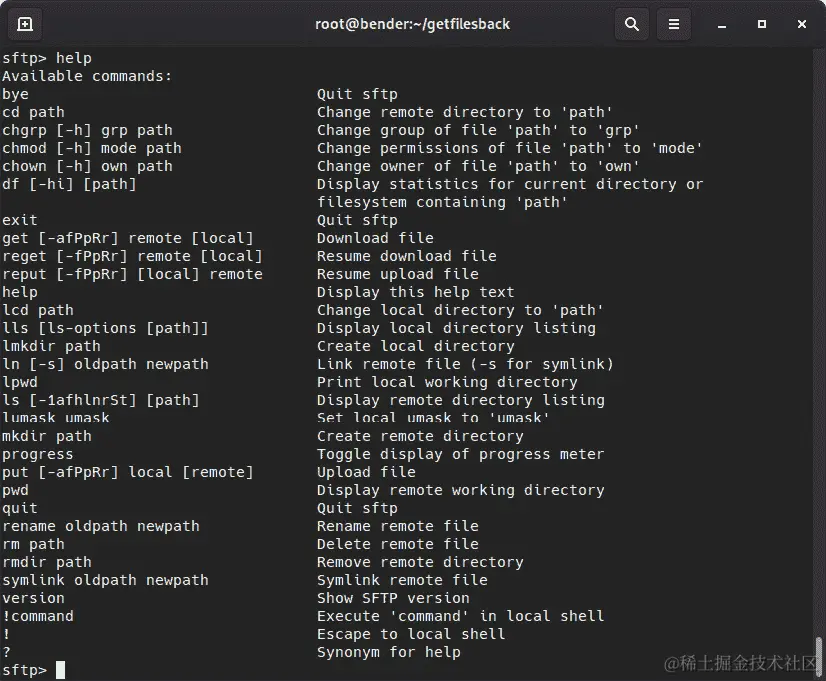Open the terminal search tool

[632, 23]
